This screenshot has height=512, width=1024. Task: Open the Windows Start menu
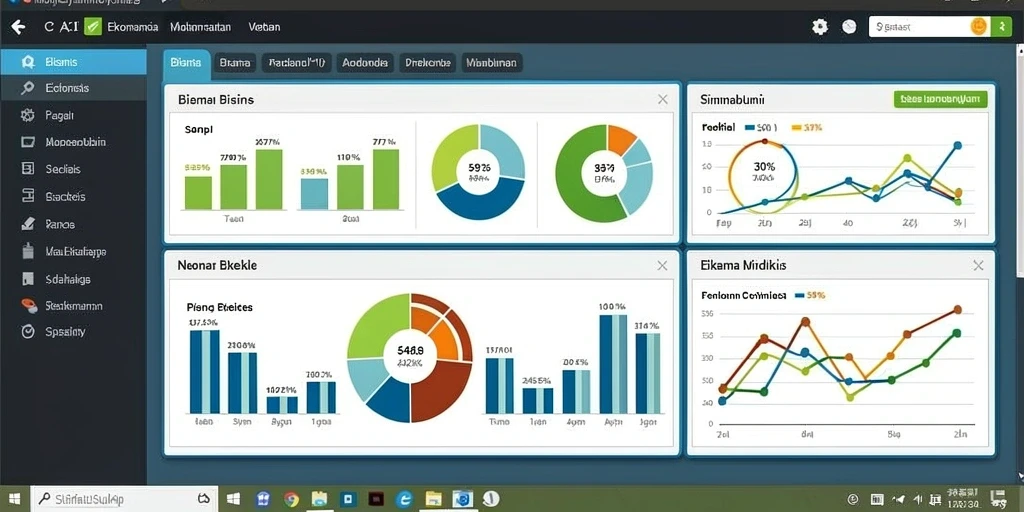click(x=14, y=499)
